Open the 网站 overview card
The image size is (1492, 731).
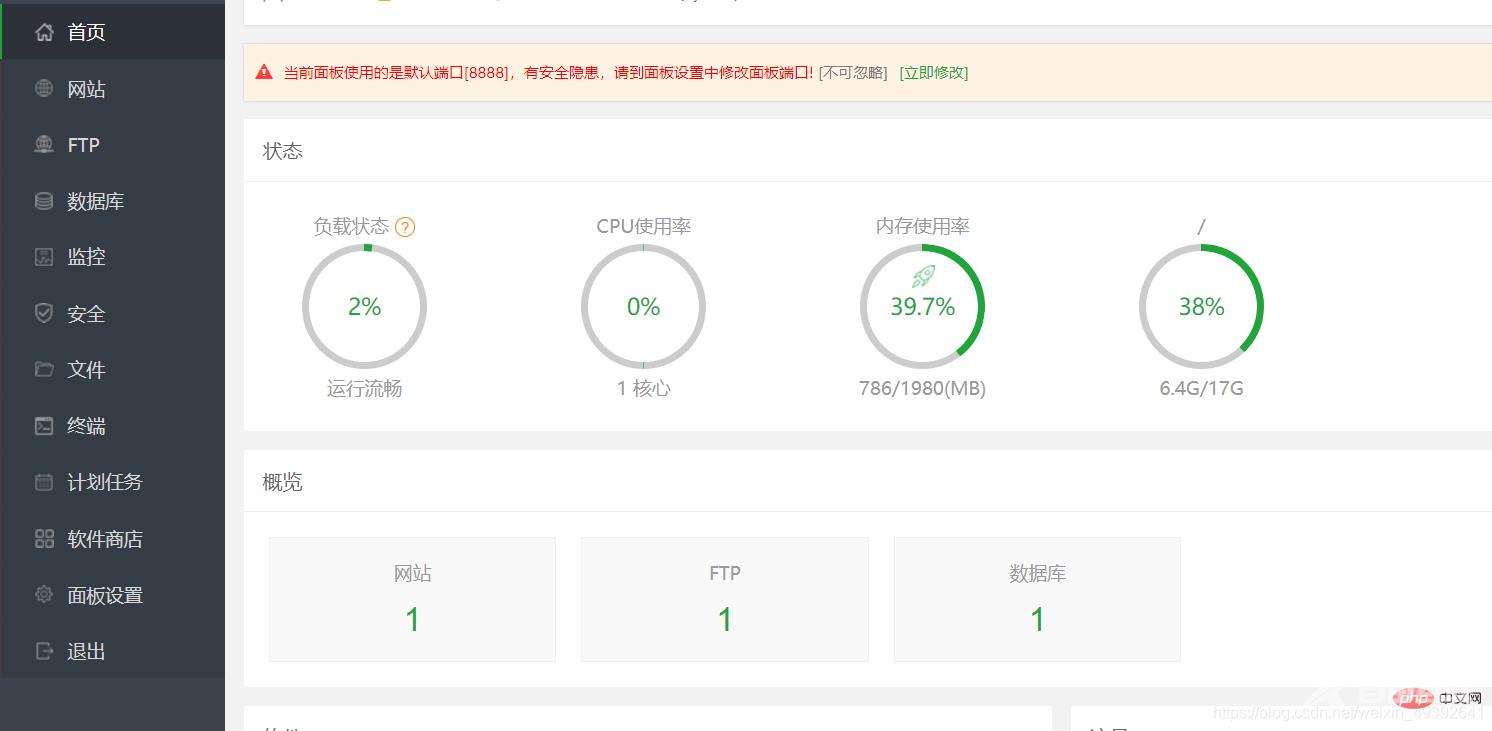[412, 599]
